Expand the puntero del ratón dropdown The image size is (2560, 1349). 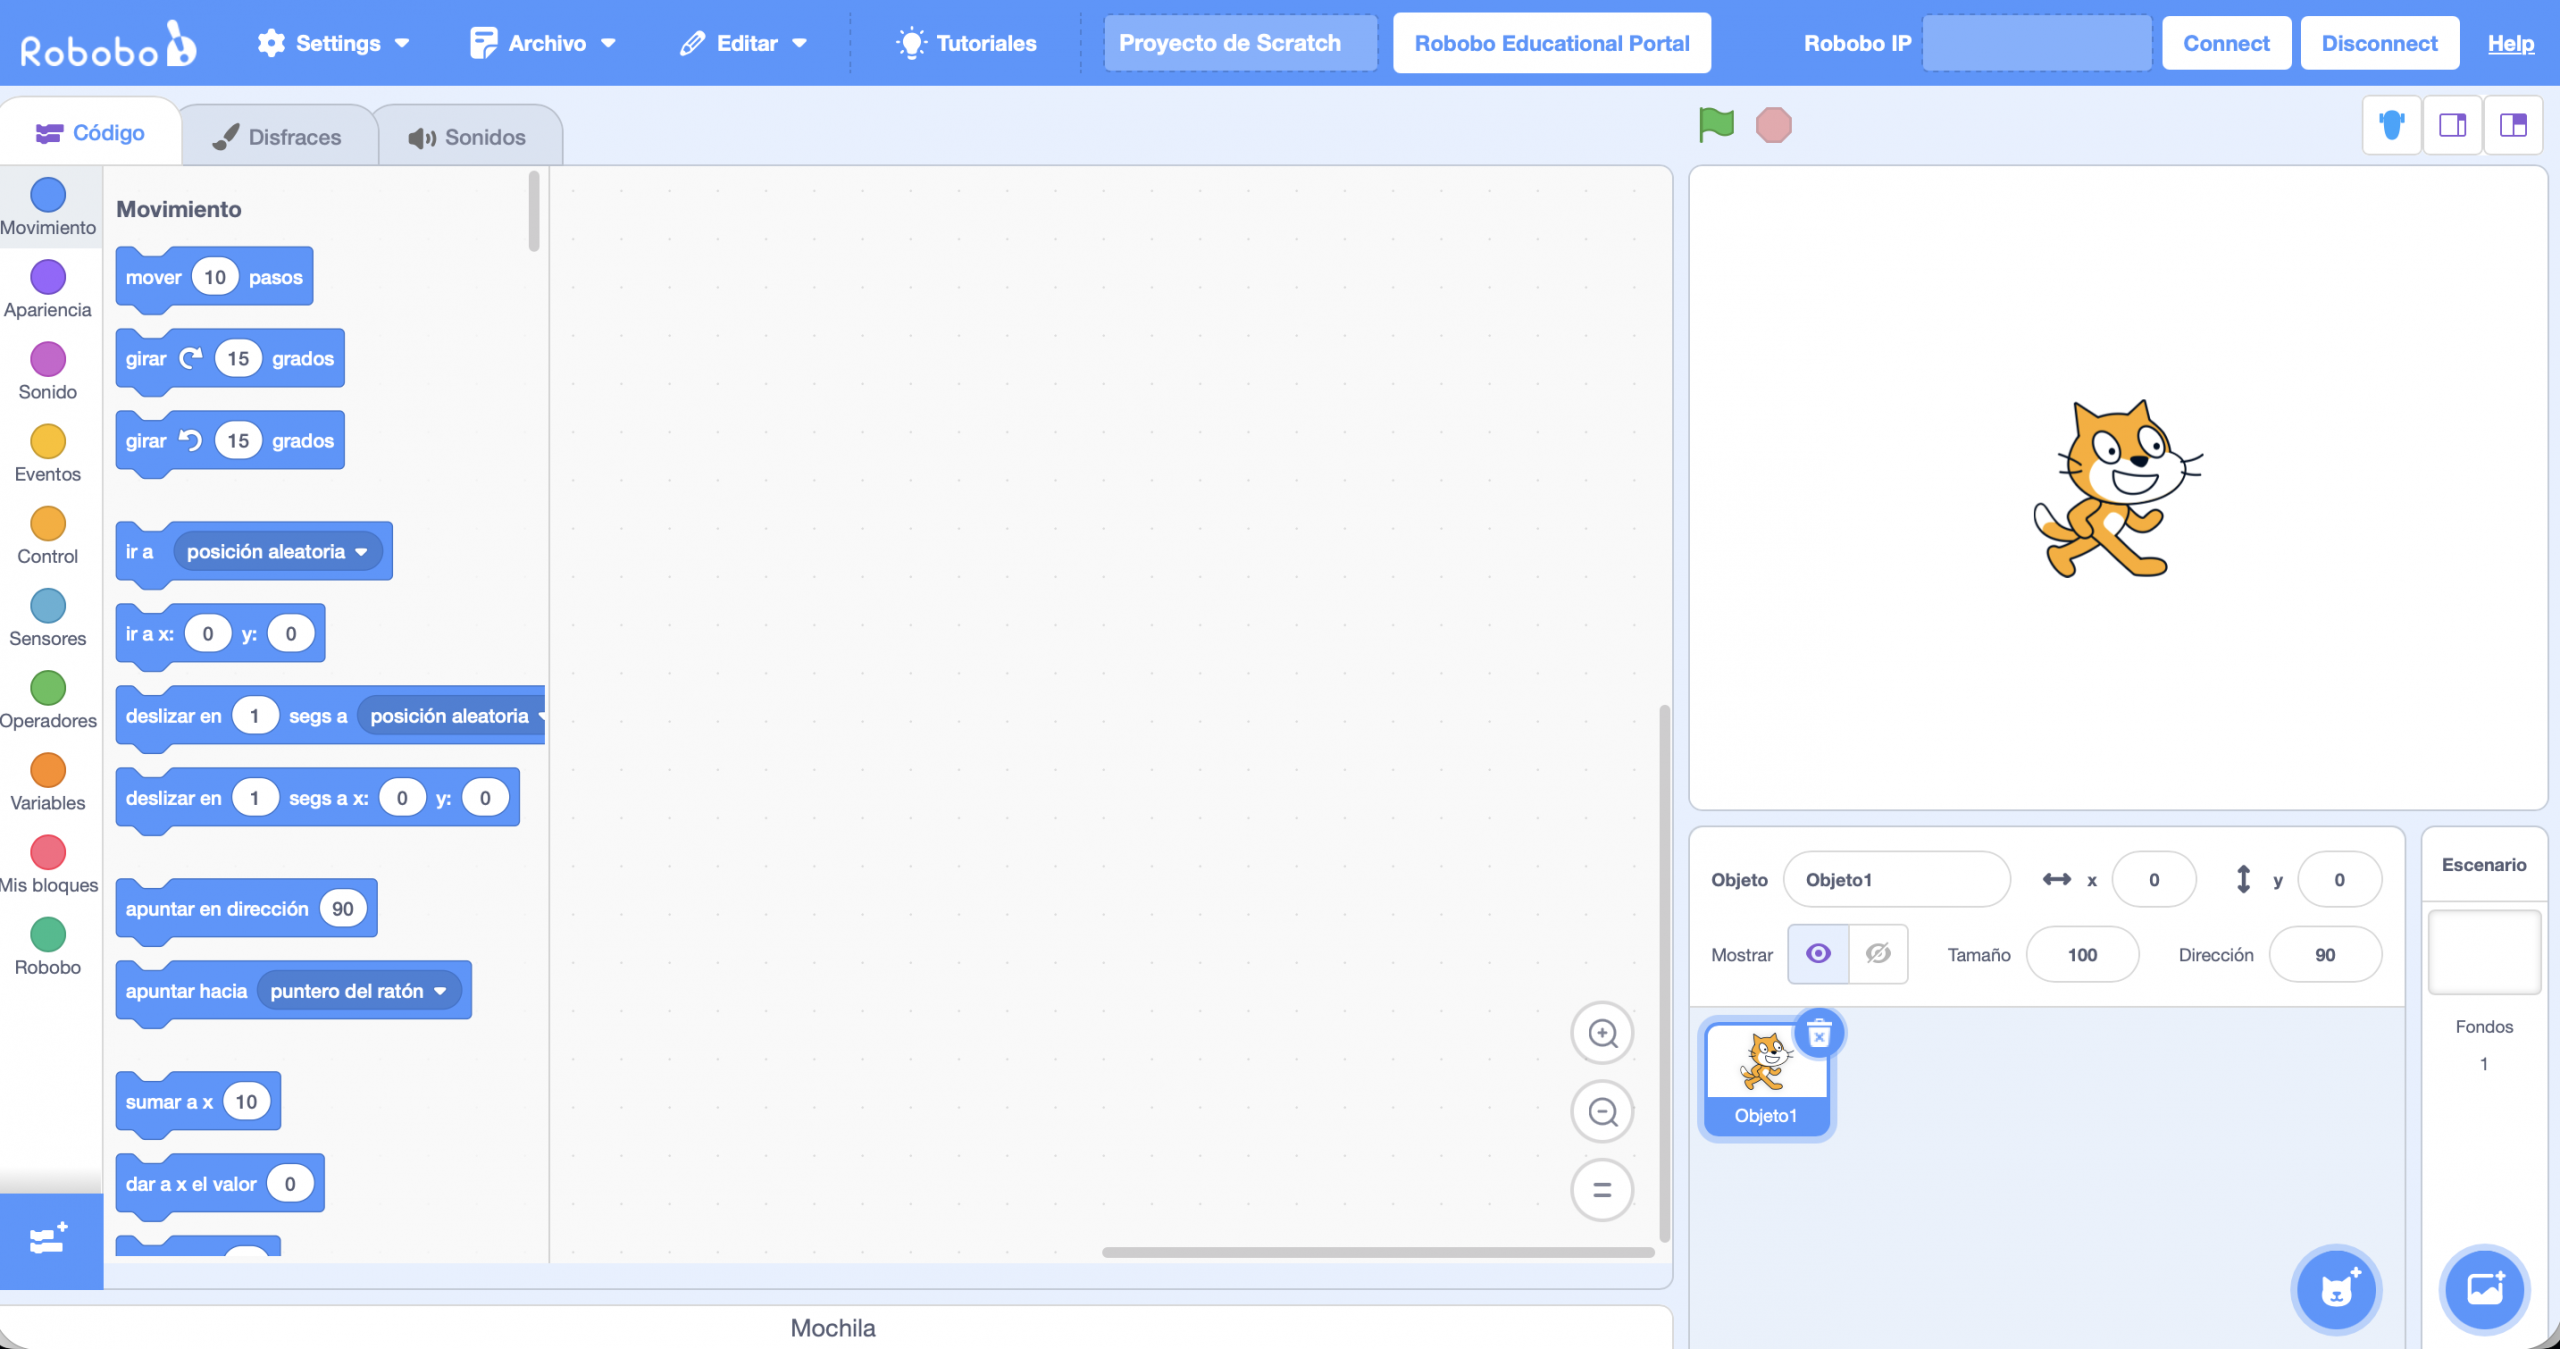click(440, 991)
